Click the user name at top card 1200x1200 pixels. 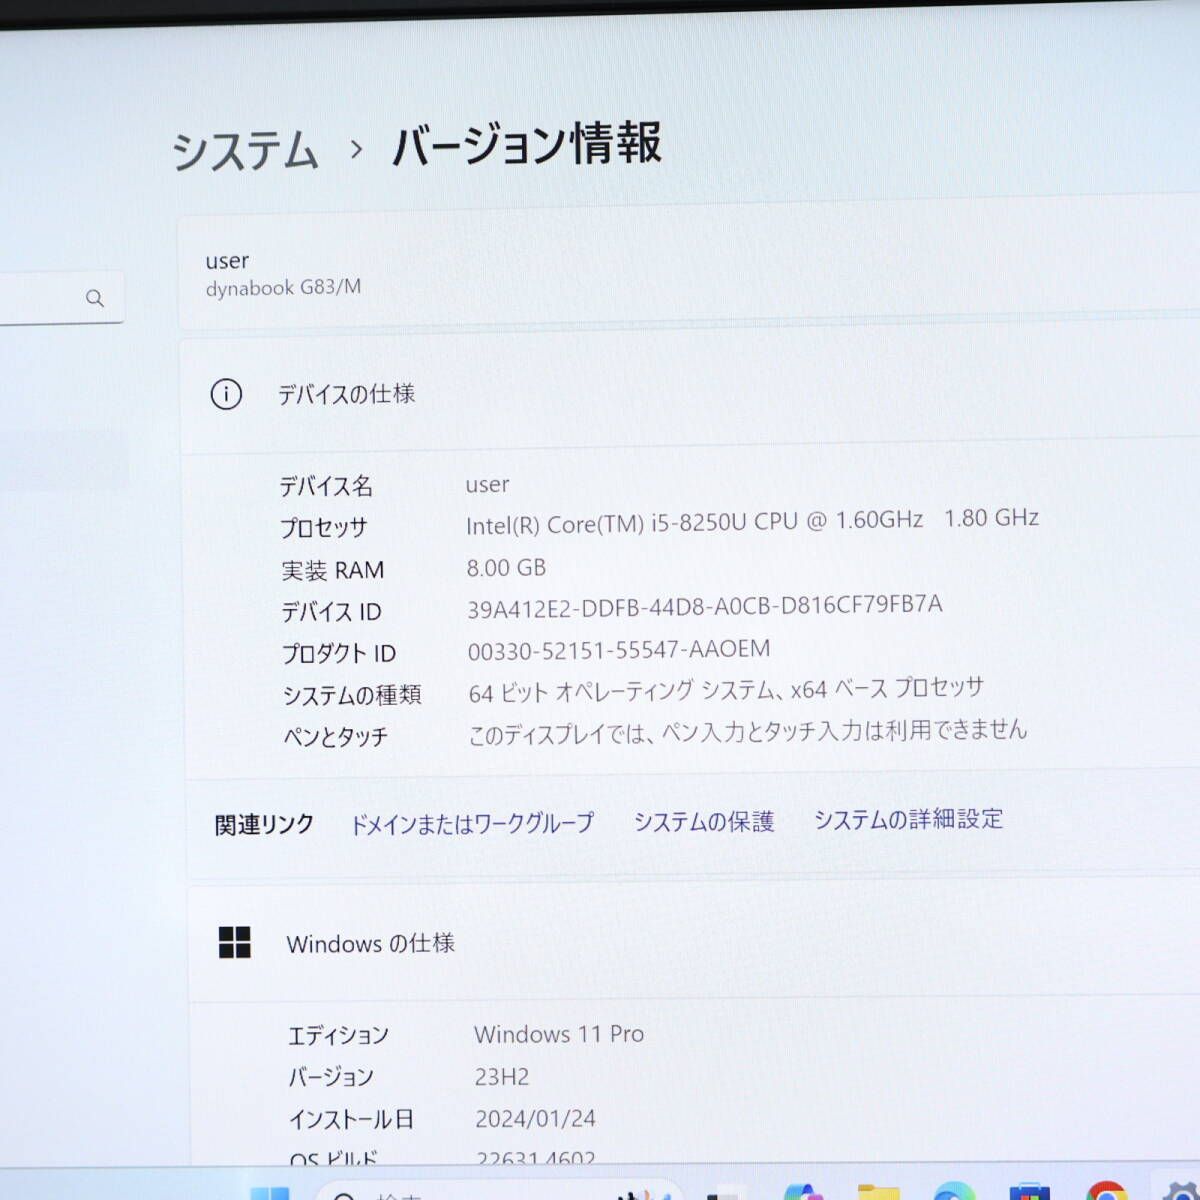tap(227, 261)
